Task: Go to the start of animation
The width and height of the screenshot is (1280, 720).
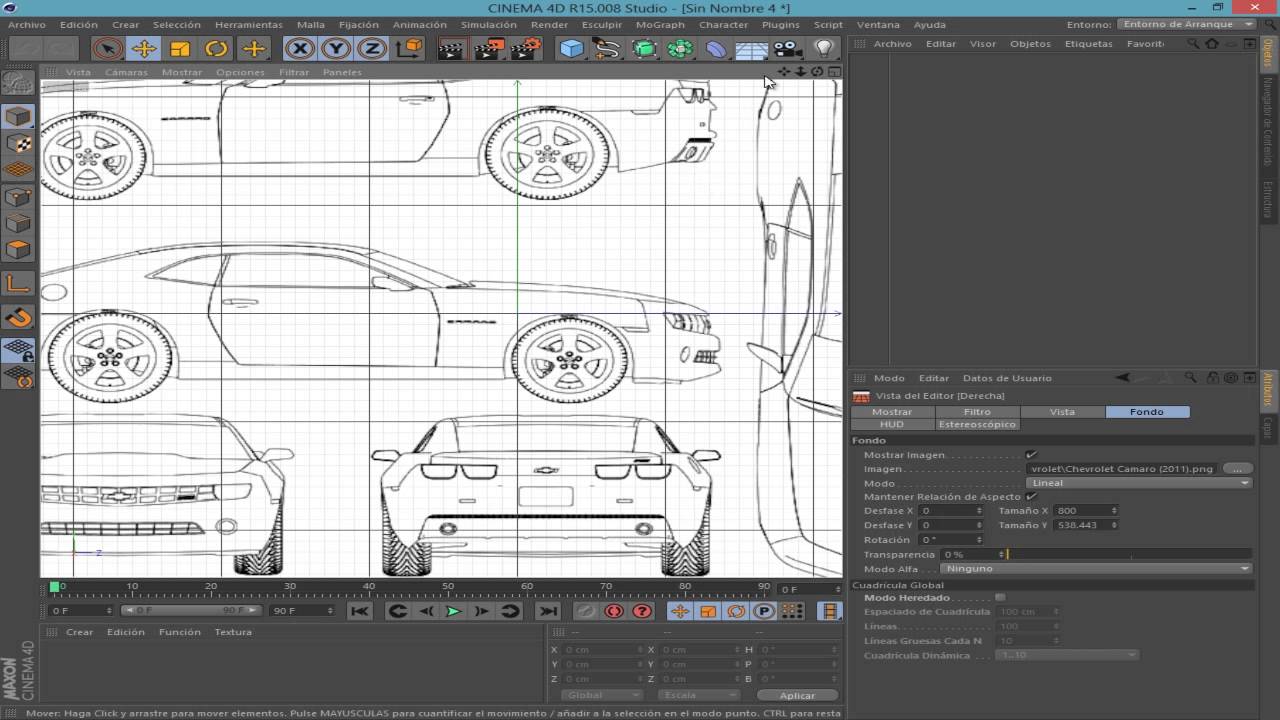Action: pyautogui.click(x=360, y=611)
